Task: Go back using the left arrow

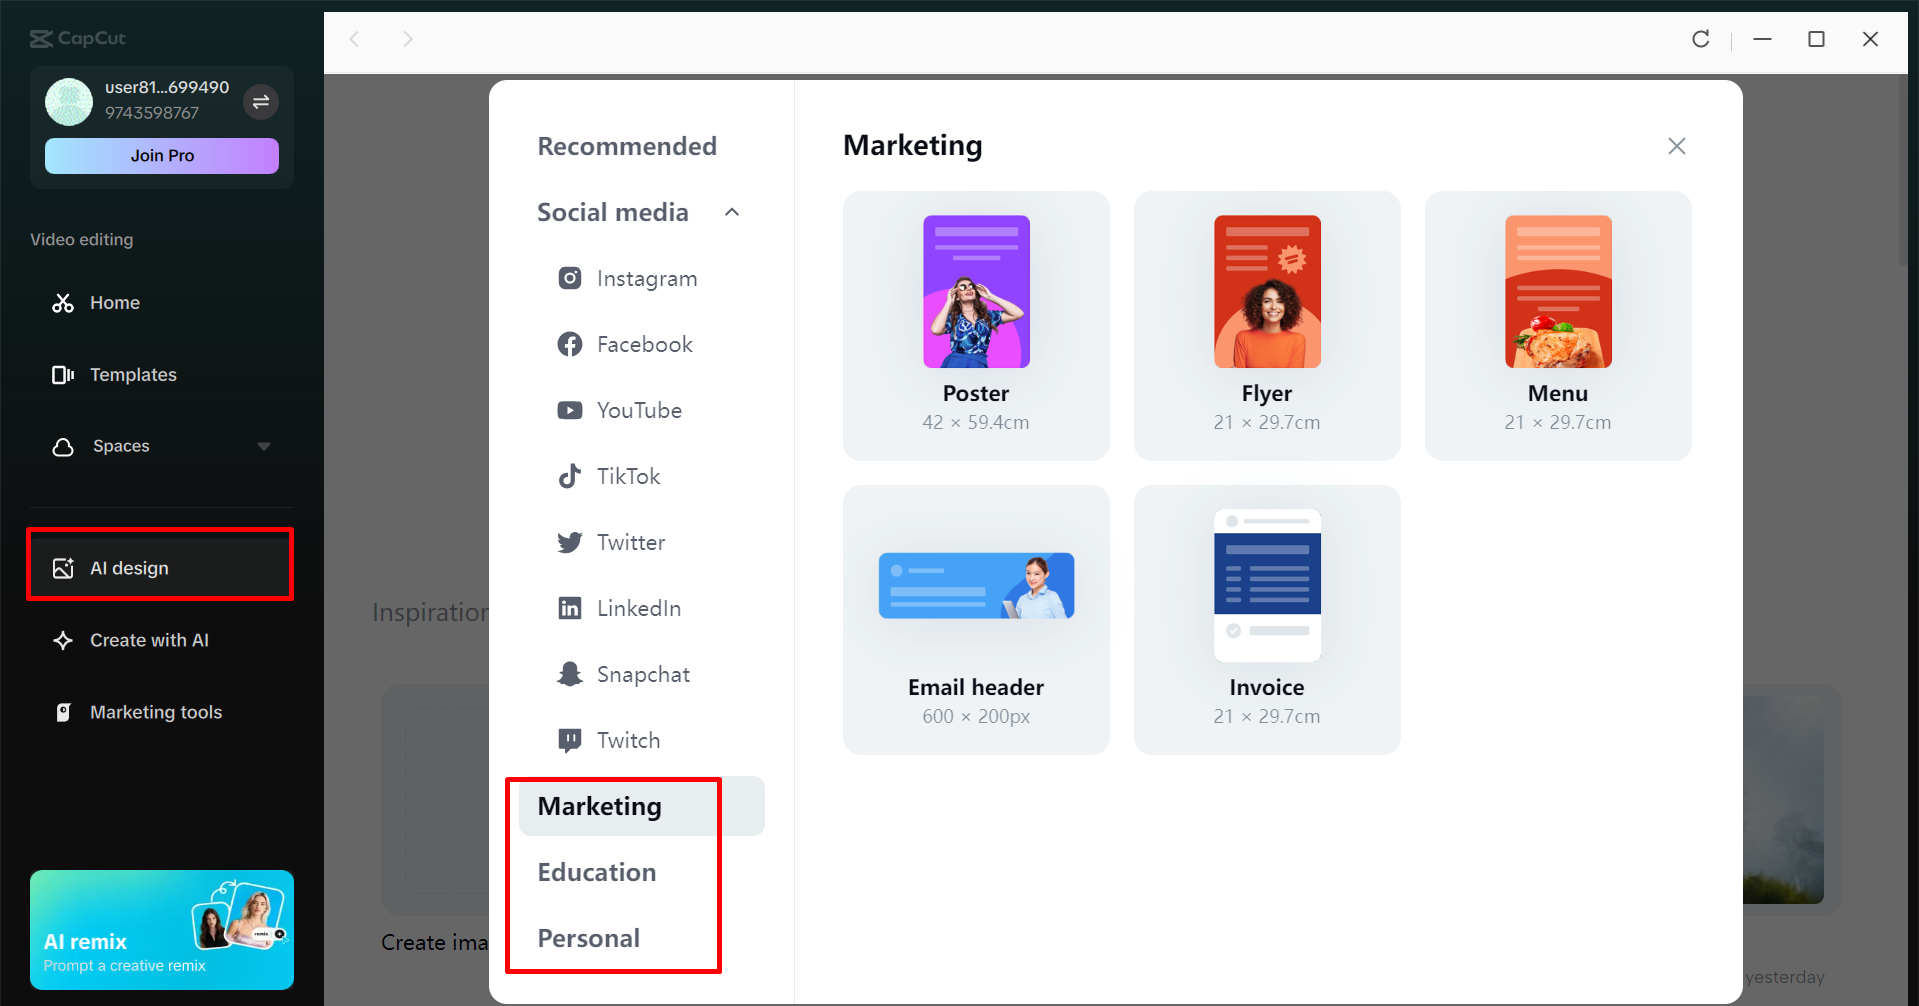Action: [x=354, y=39]
